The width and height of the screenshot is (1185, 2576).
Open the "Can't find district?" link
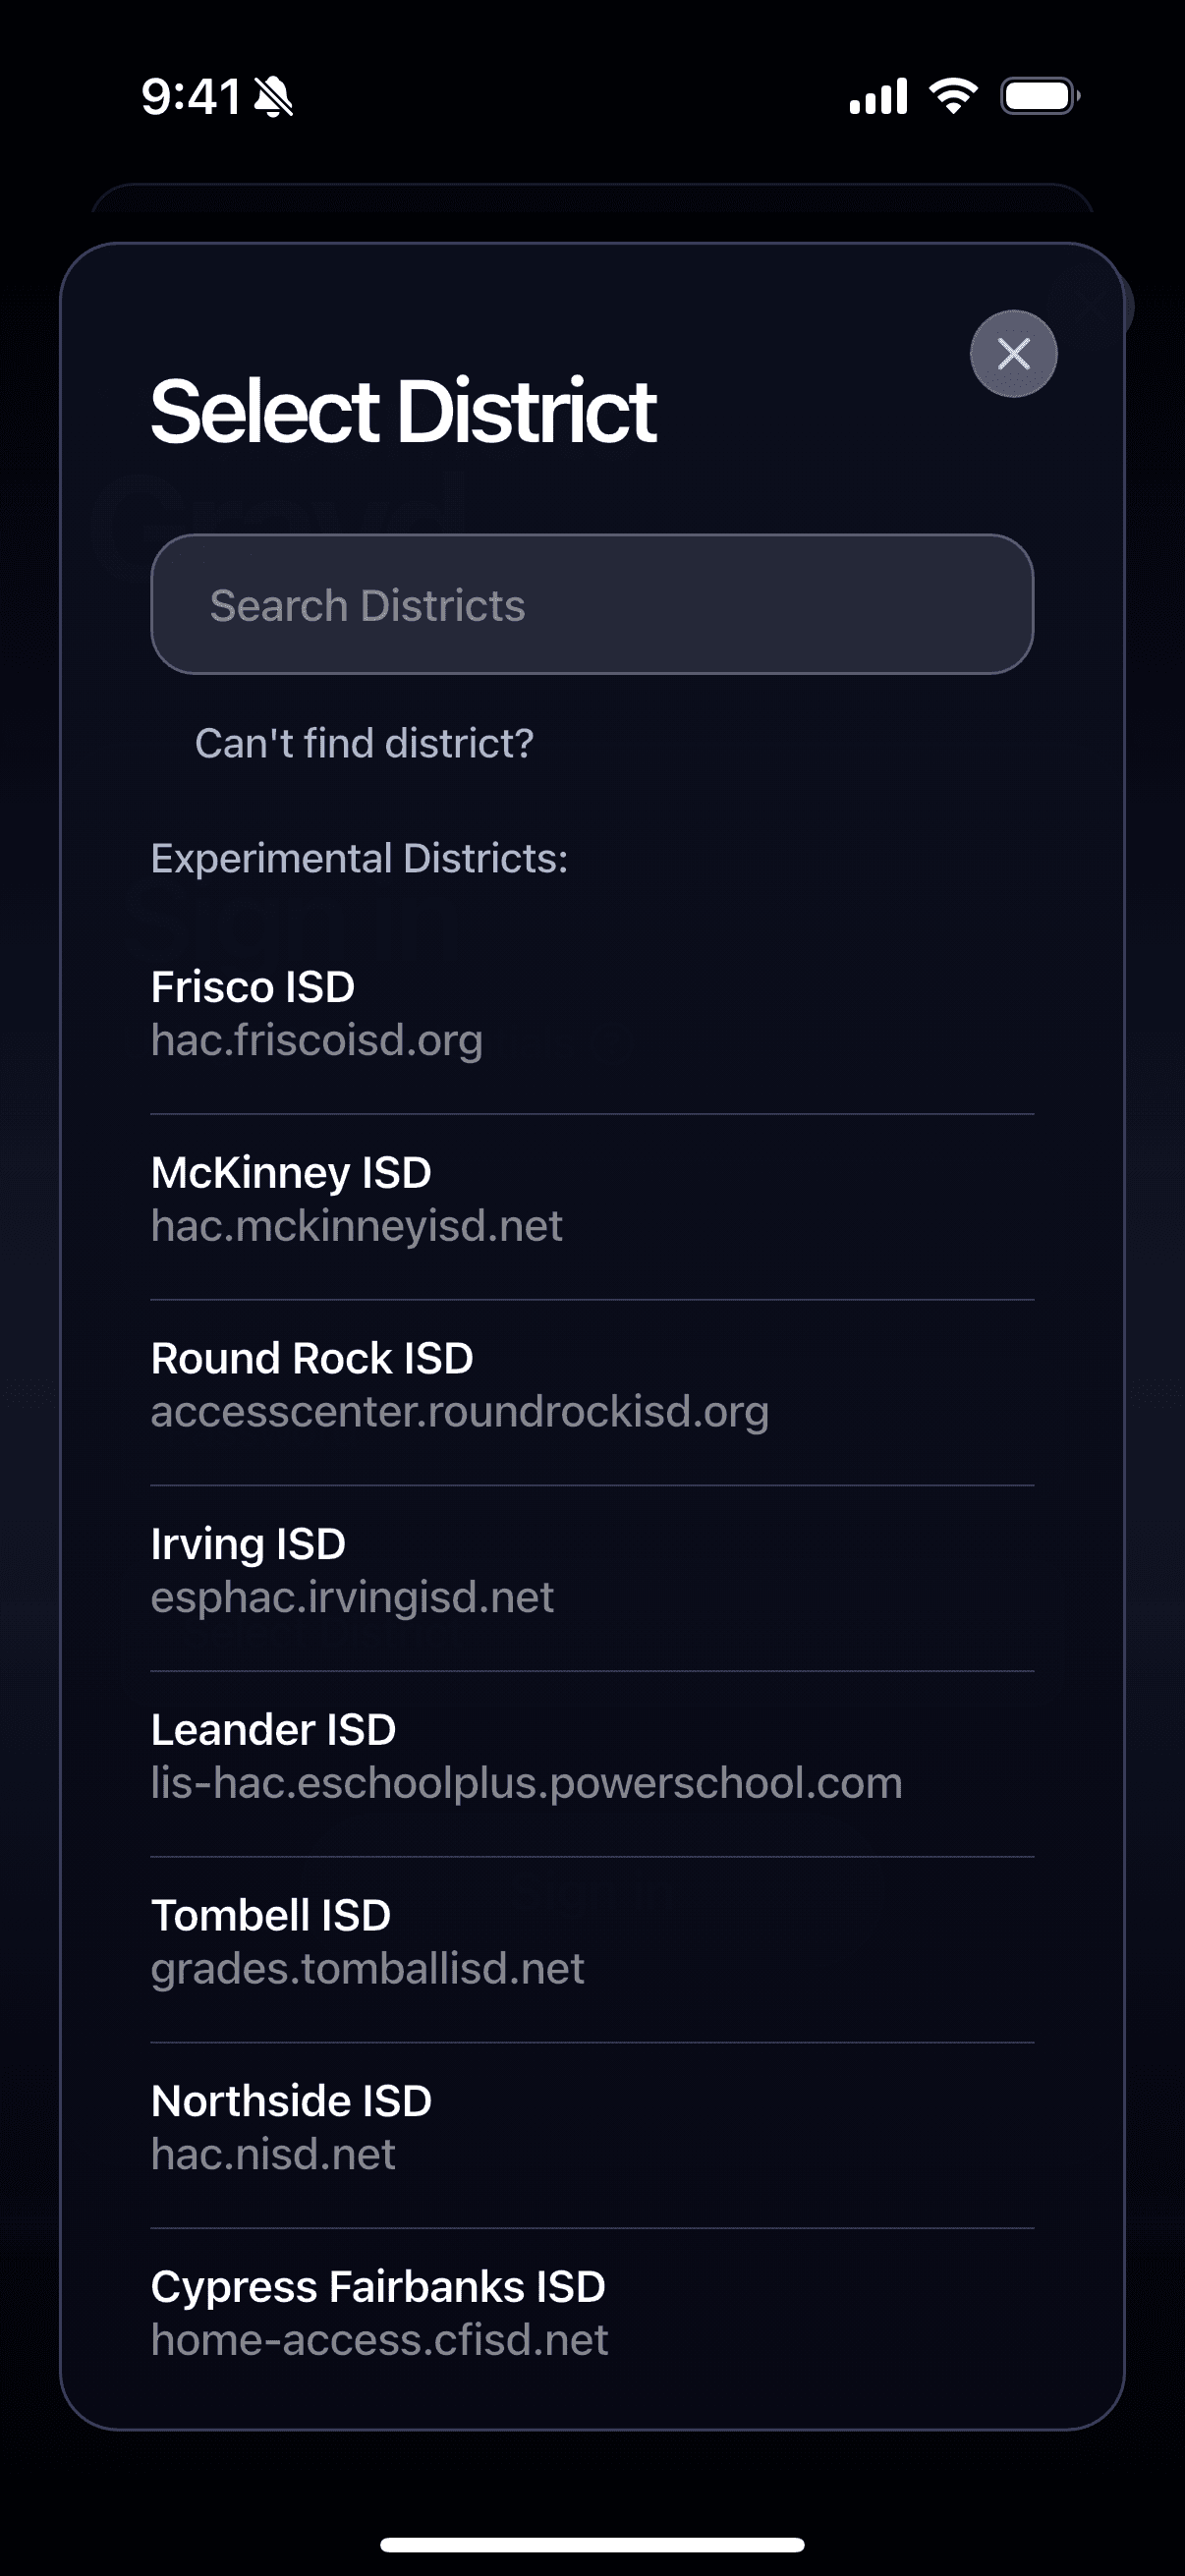coord(364,743)
